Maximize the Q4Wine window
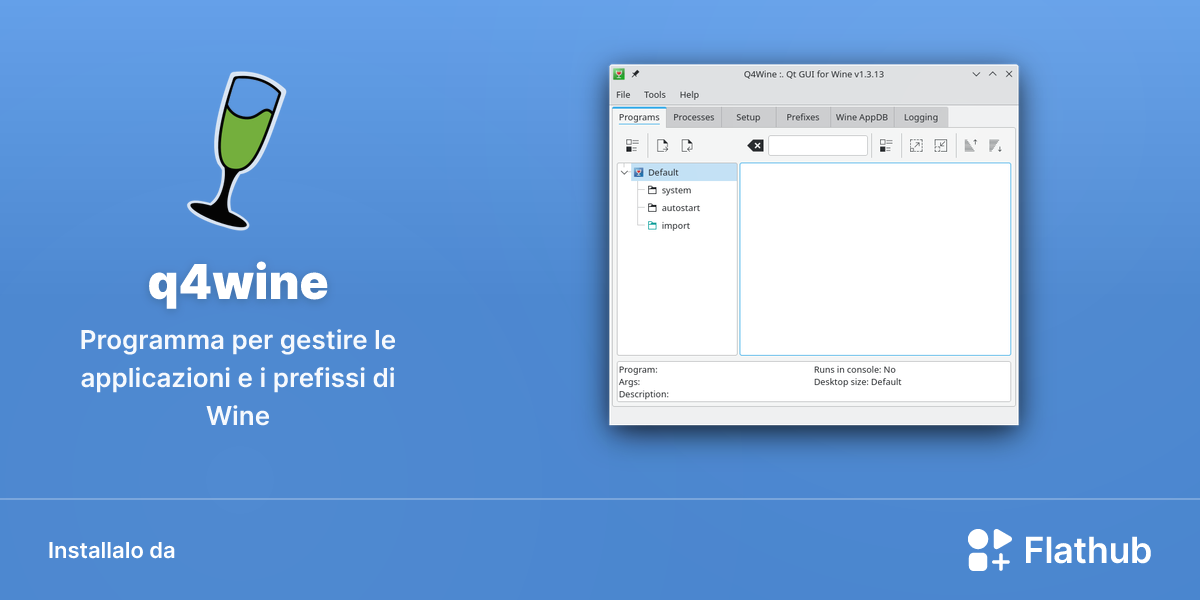This screenshot has width=1200, height=600. click(993, 74)
